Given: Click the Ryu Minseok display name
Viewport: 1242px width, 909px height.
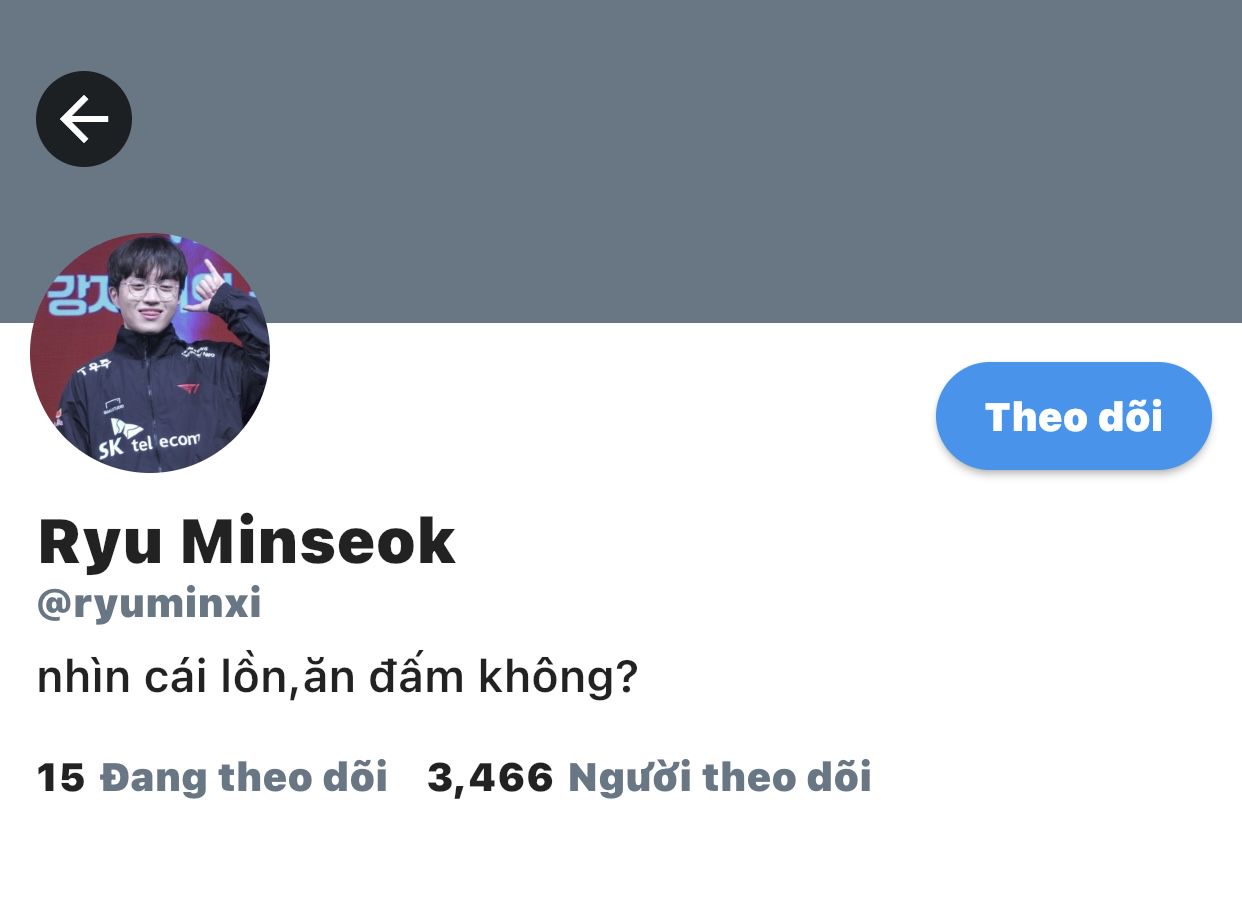Looking at the screenshot, I should tap(246, 541).
